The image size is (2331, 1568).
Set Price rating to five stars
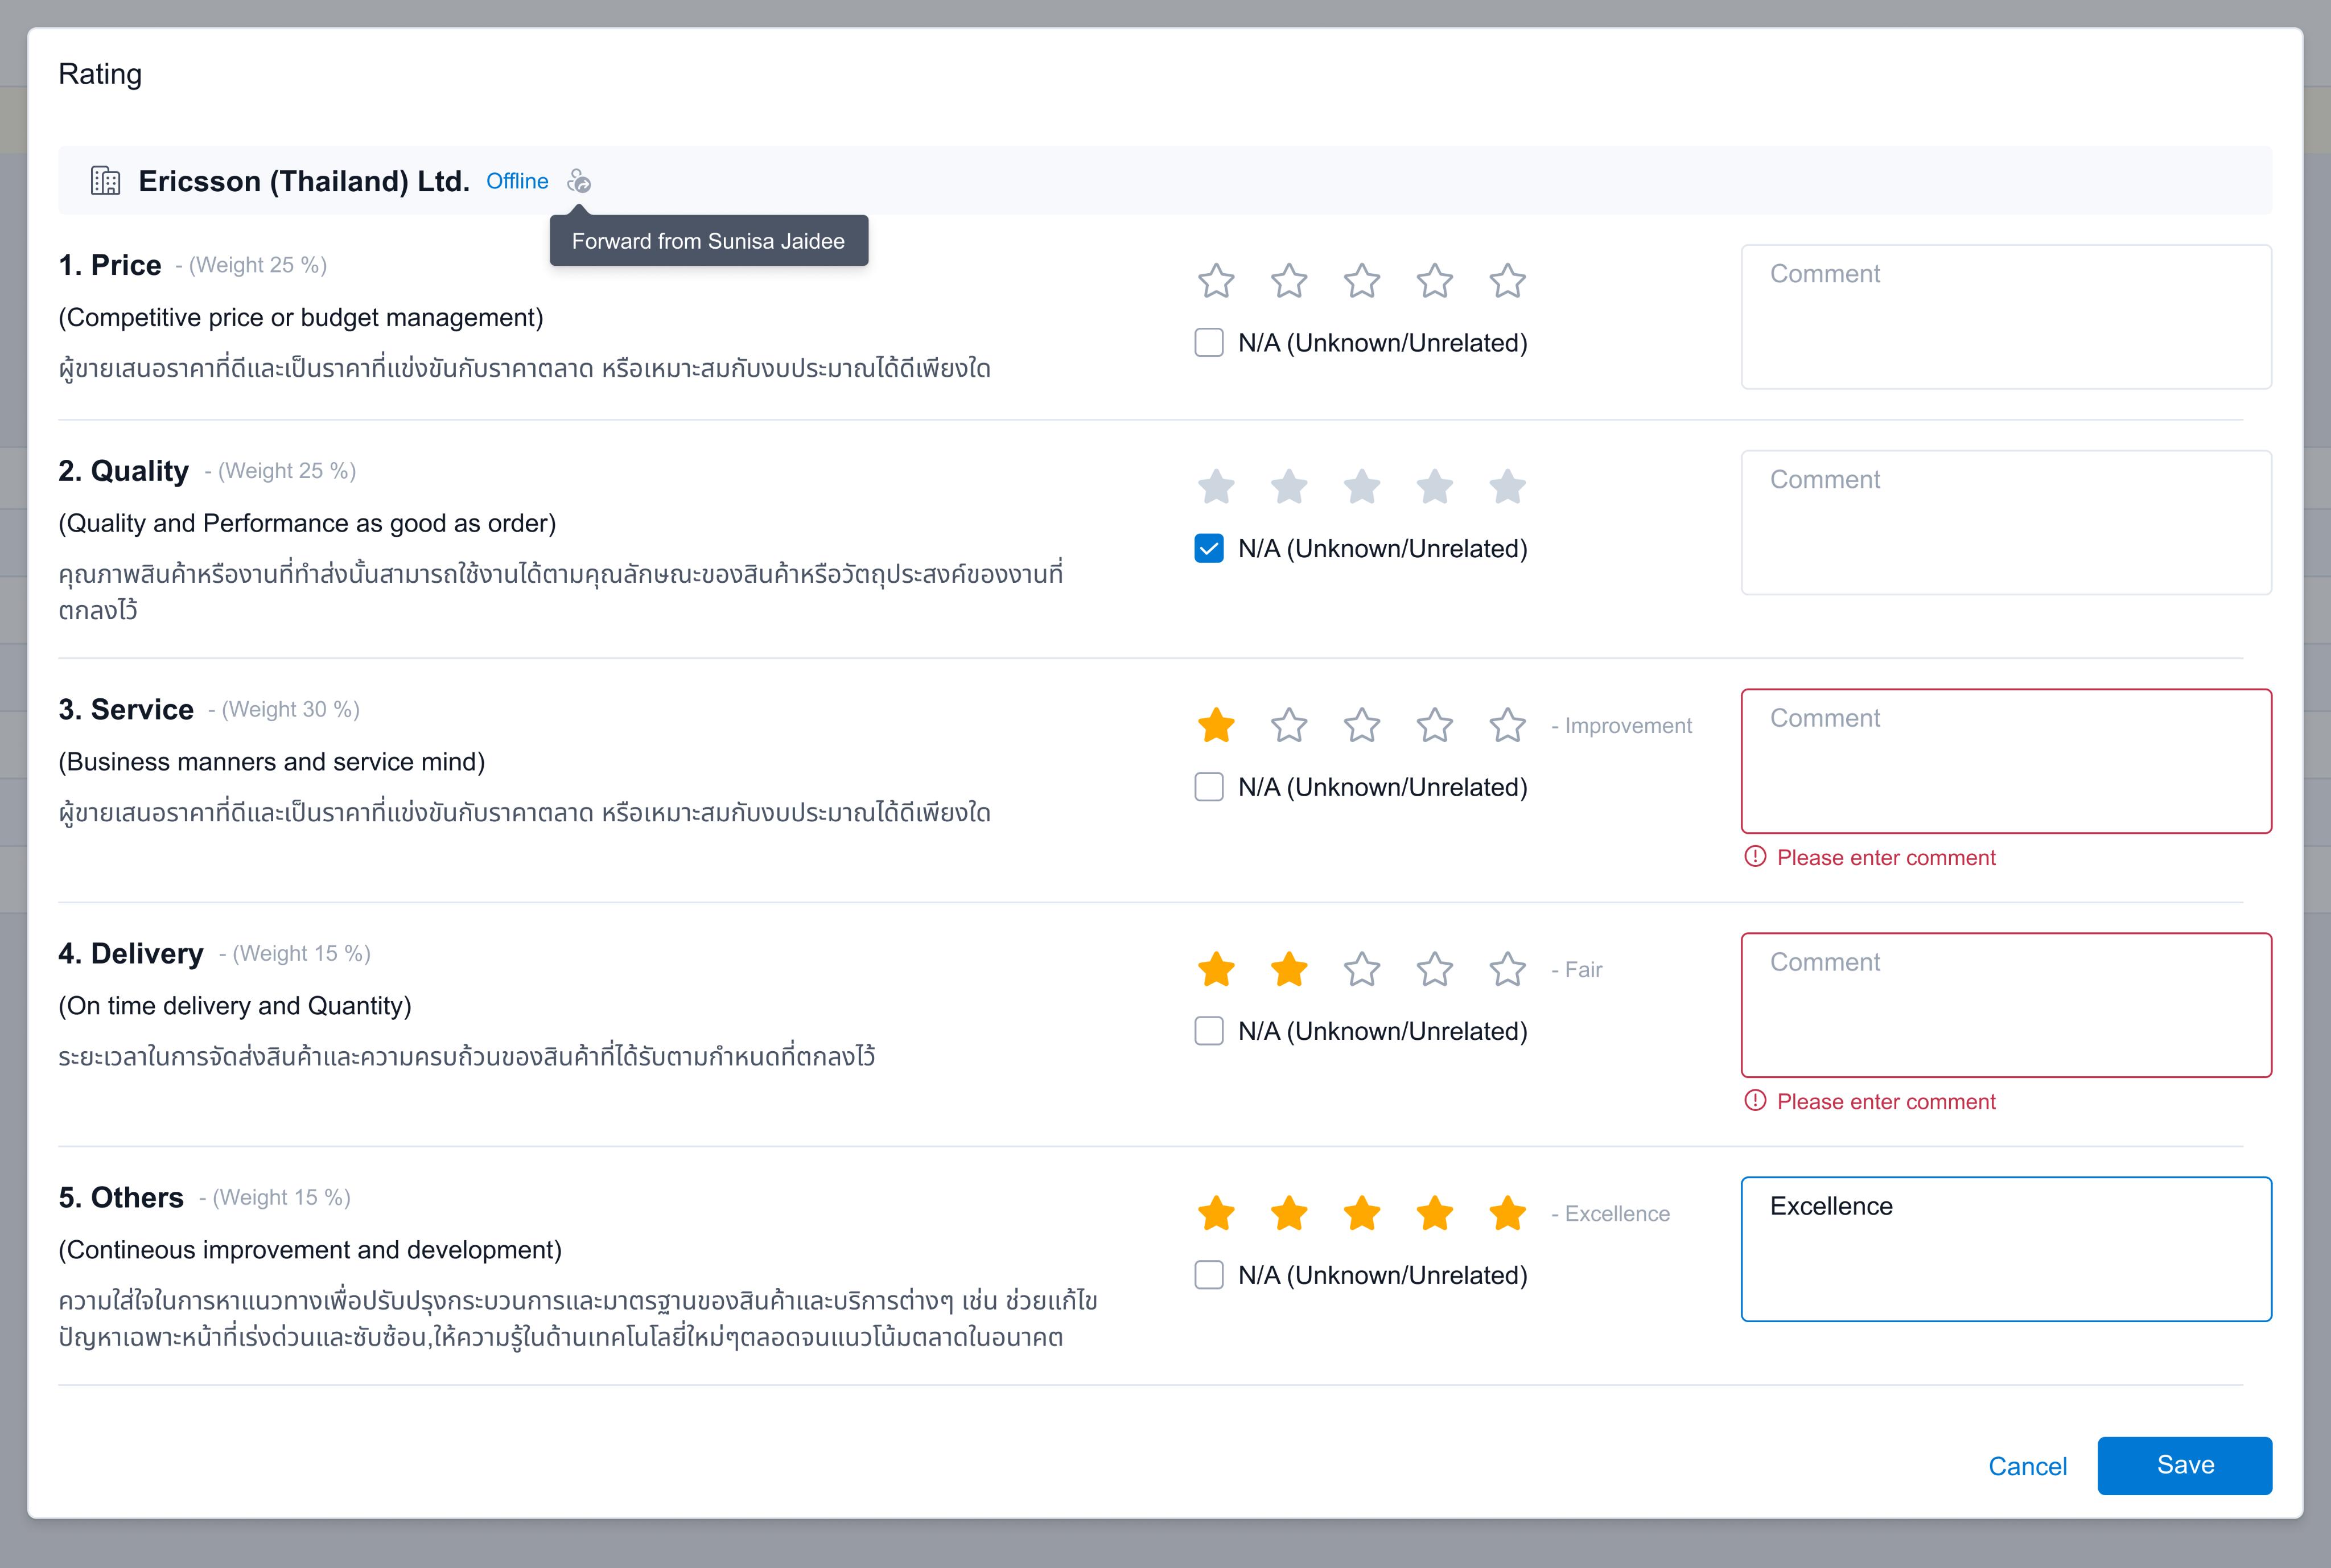(x=1507, y=281)
